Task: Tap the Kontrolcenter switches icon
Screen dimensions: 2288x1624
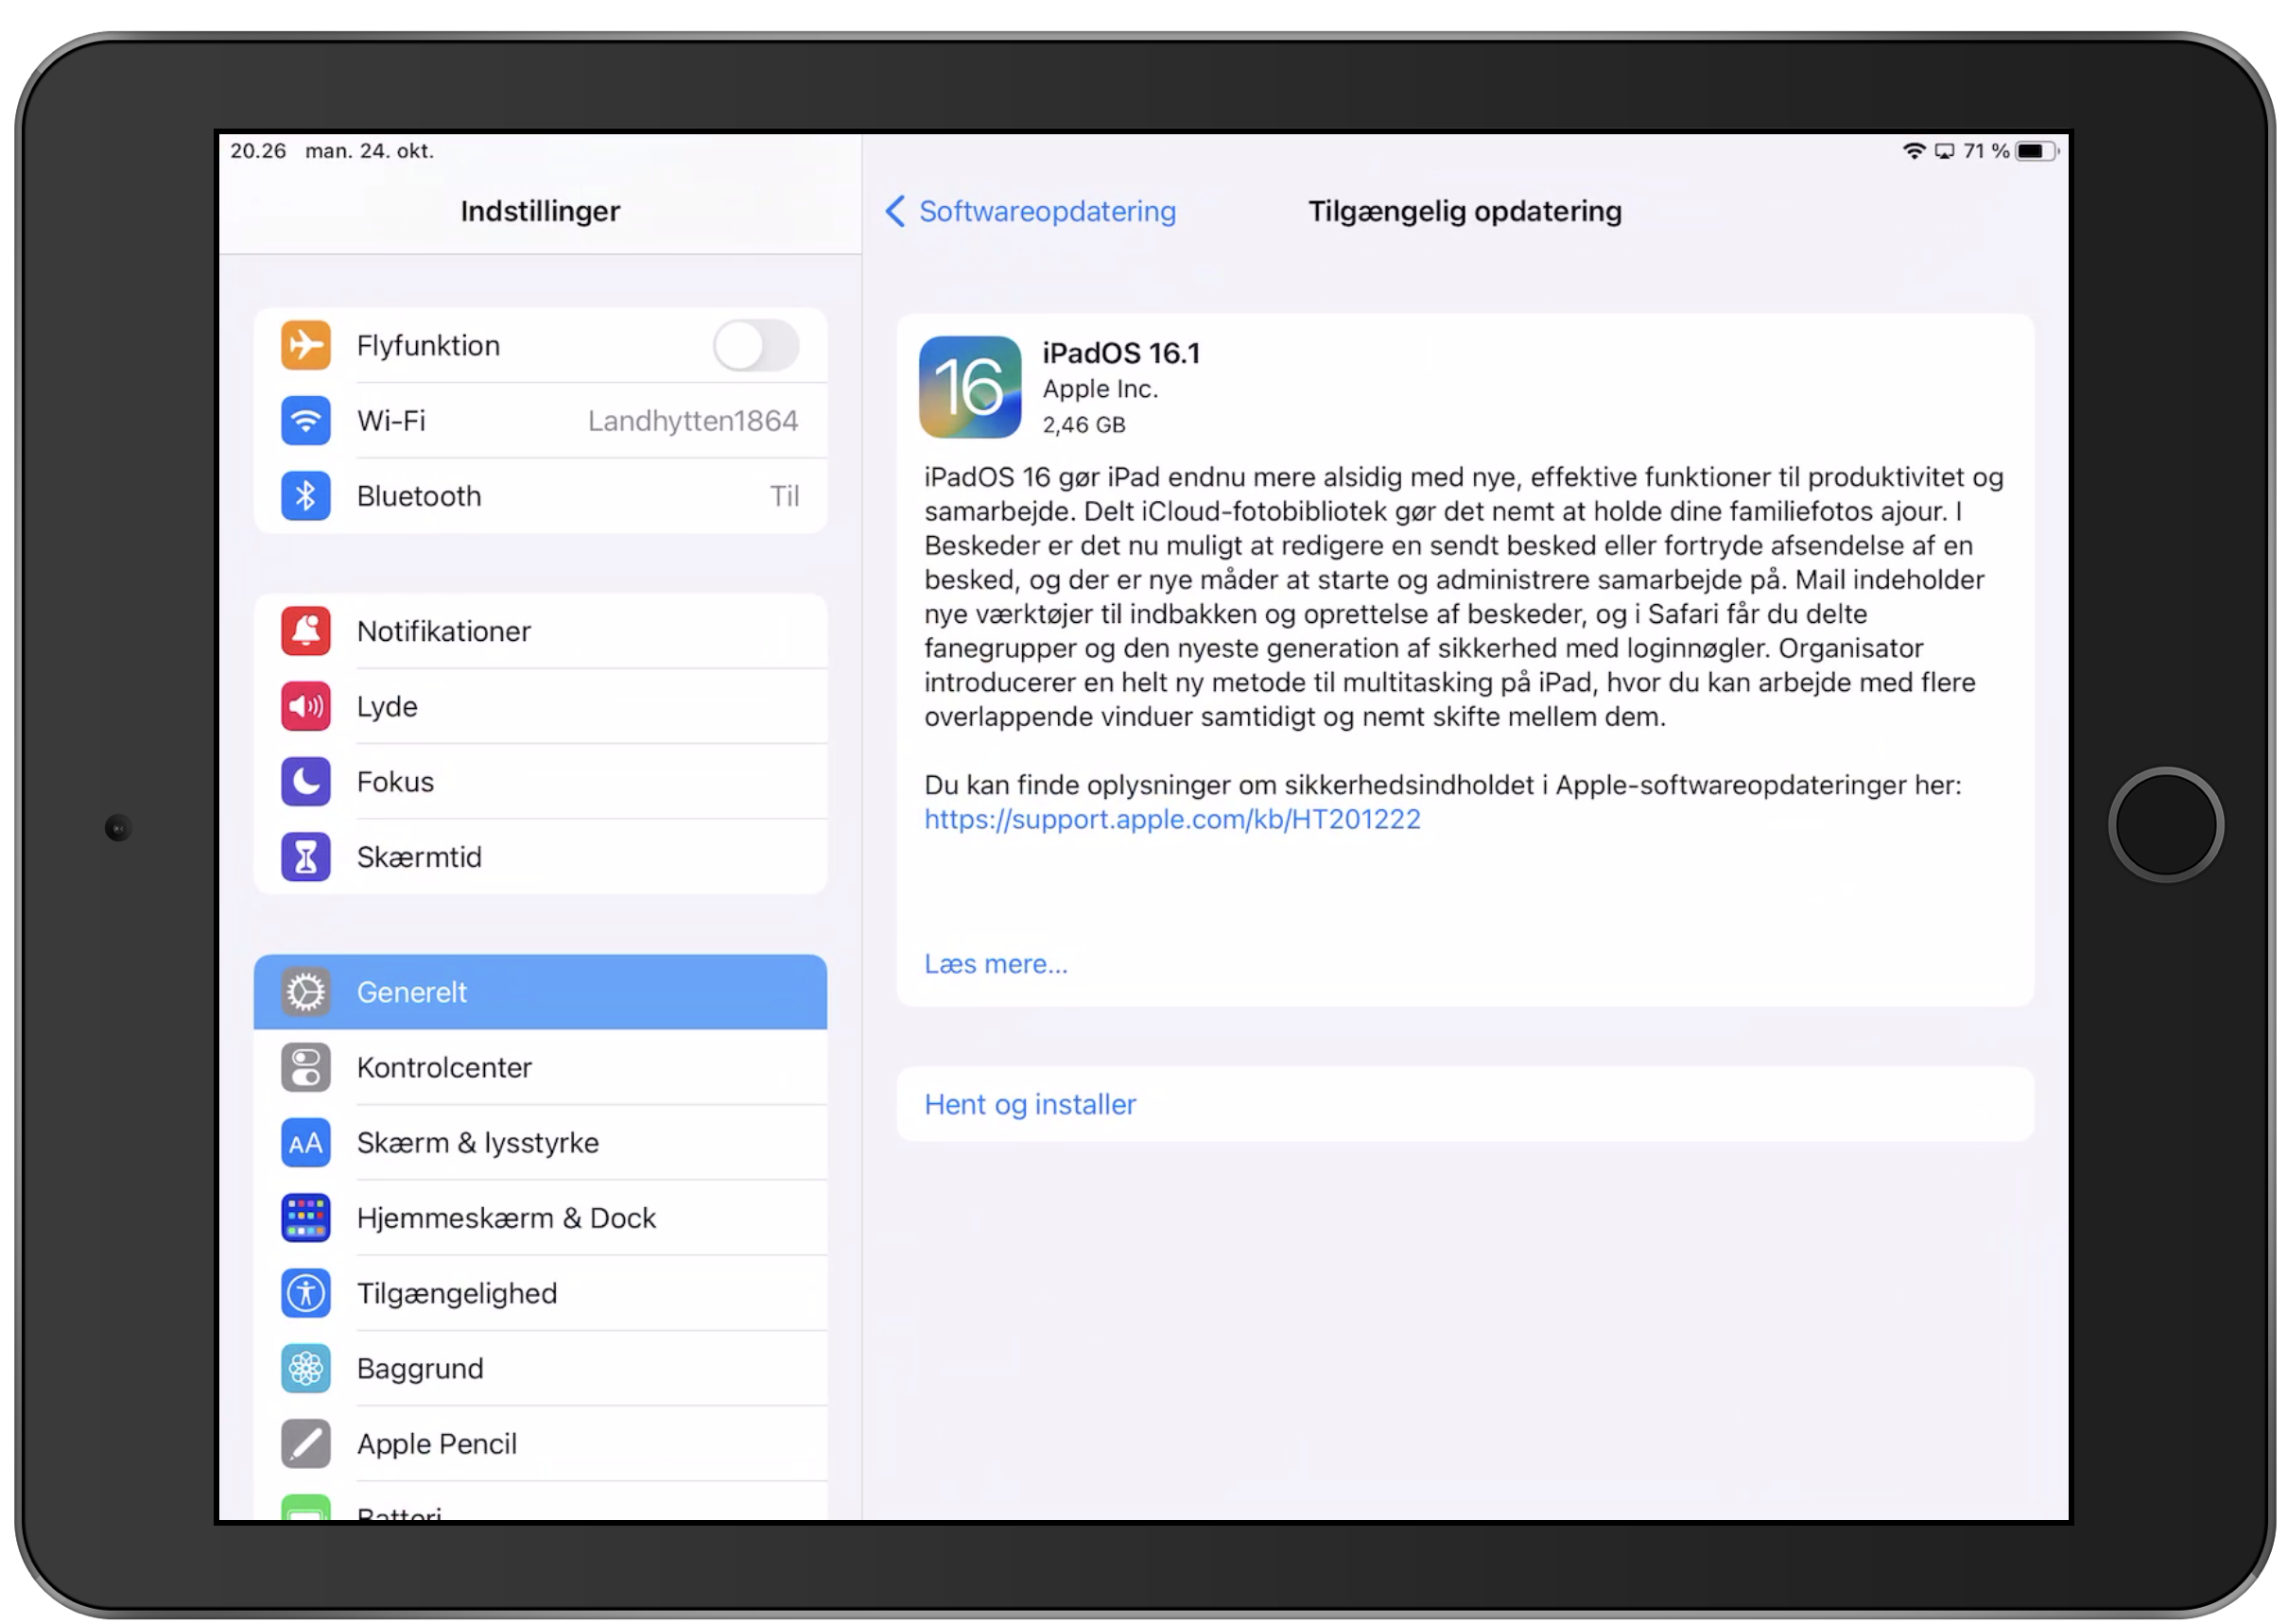Action: 305,1067
